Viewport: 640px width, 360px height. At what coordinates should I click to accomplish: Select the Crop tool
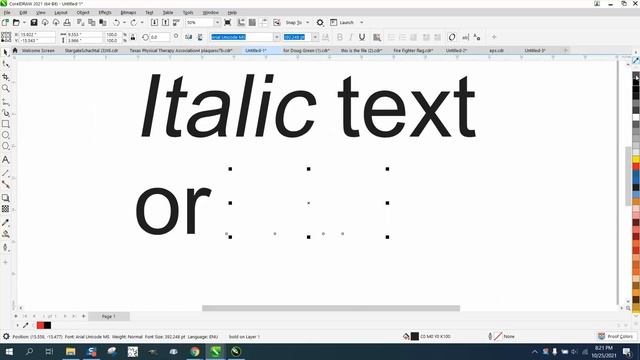tap(6, 77)
